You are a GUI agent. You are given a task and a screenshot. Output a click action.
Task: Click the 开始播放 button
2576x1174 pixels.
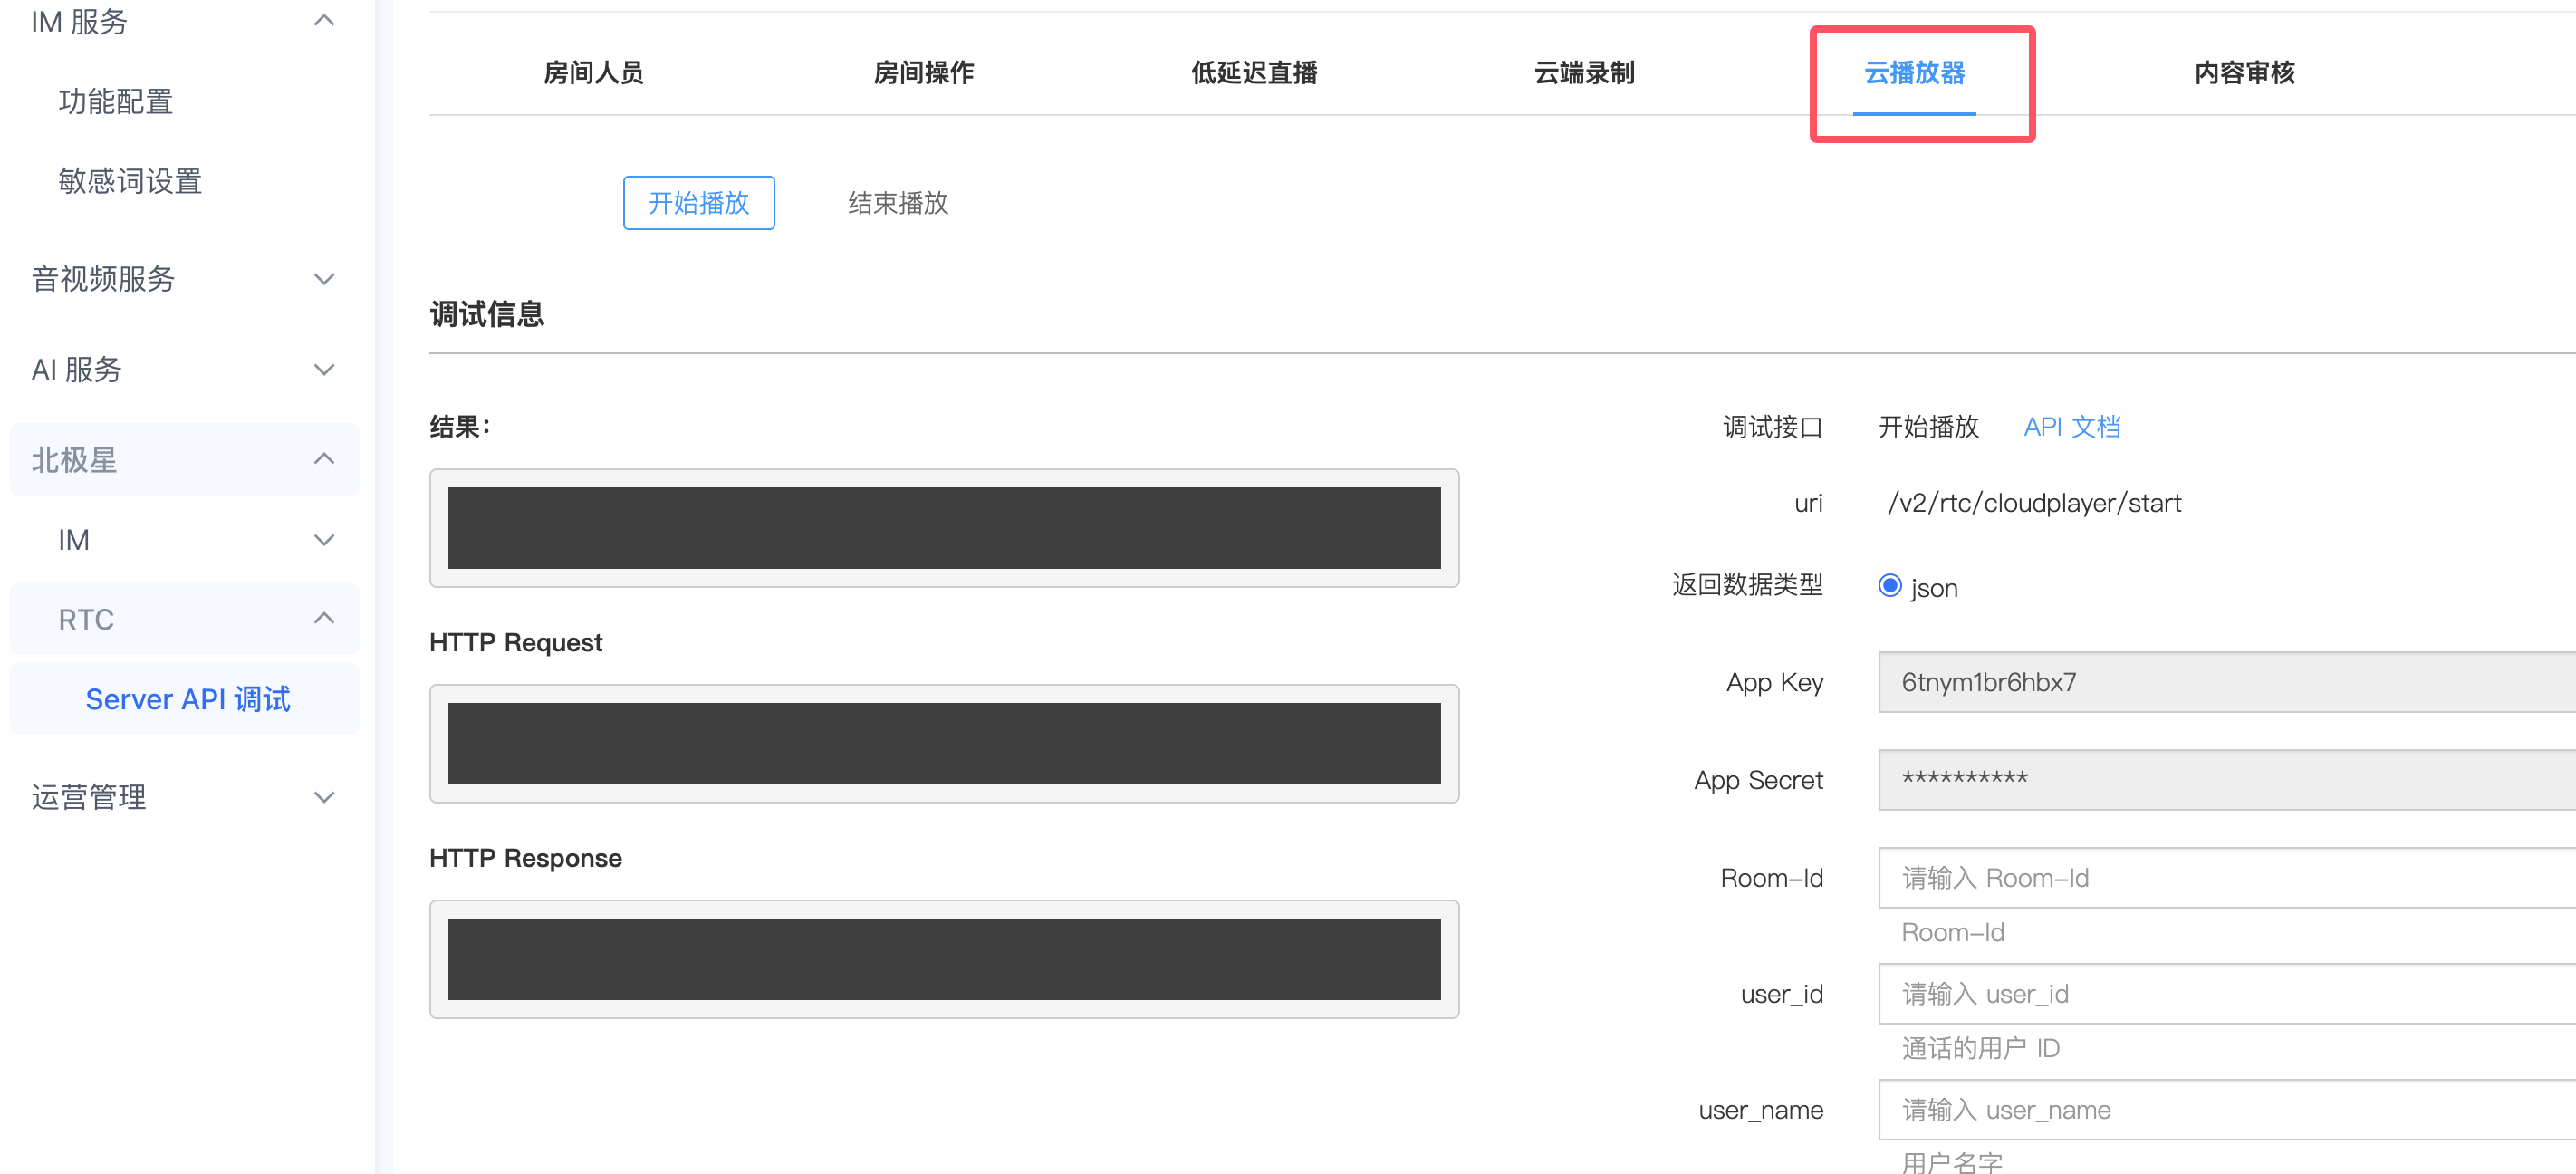tap(699, 203)
